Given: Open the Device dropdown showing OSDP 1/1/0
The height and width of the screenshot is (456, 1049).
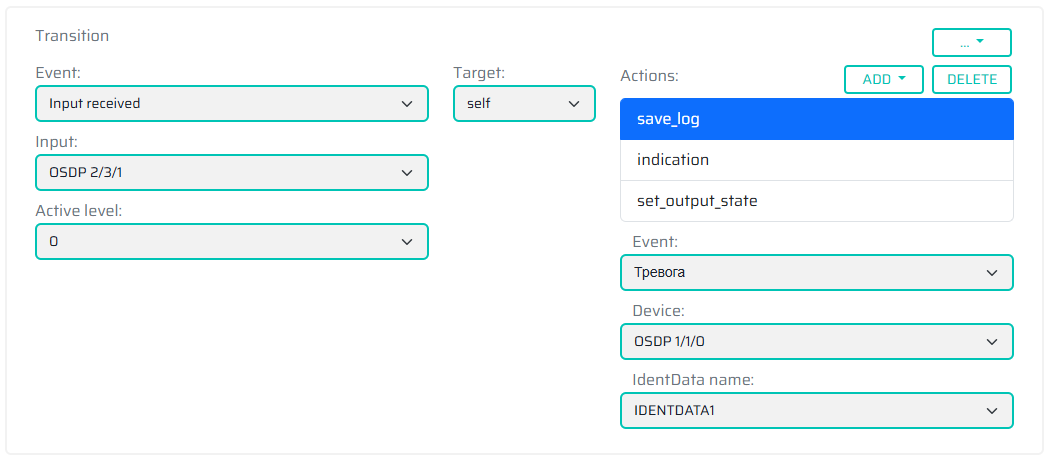Looking at the screenshot, I should pos(816,342).
